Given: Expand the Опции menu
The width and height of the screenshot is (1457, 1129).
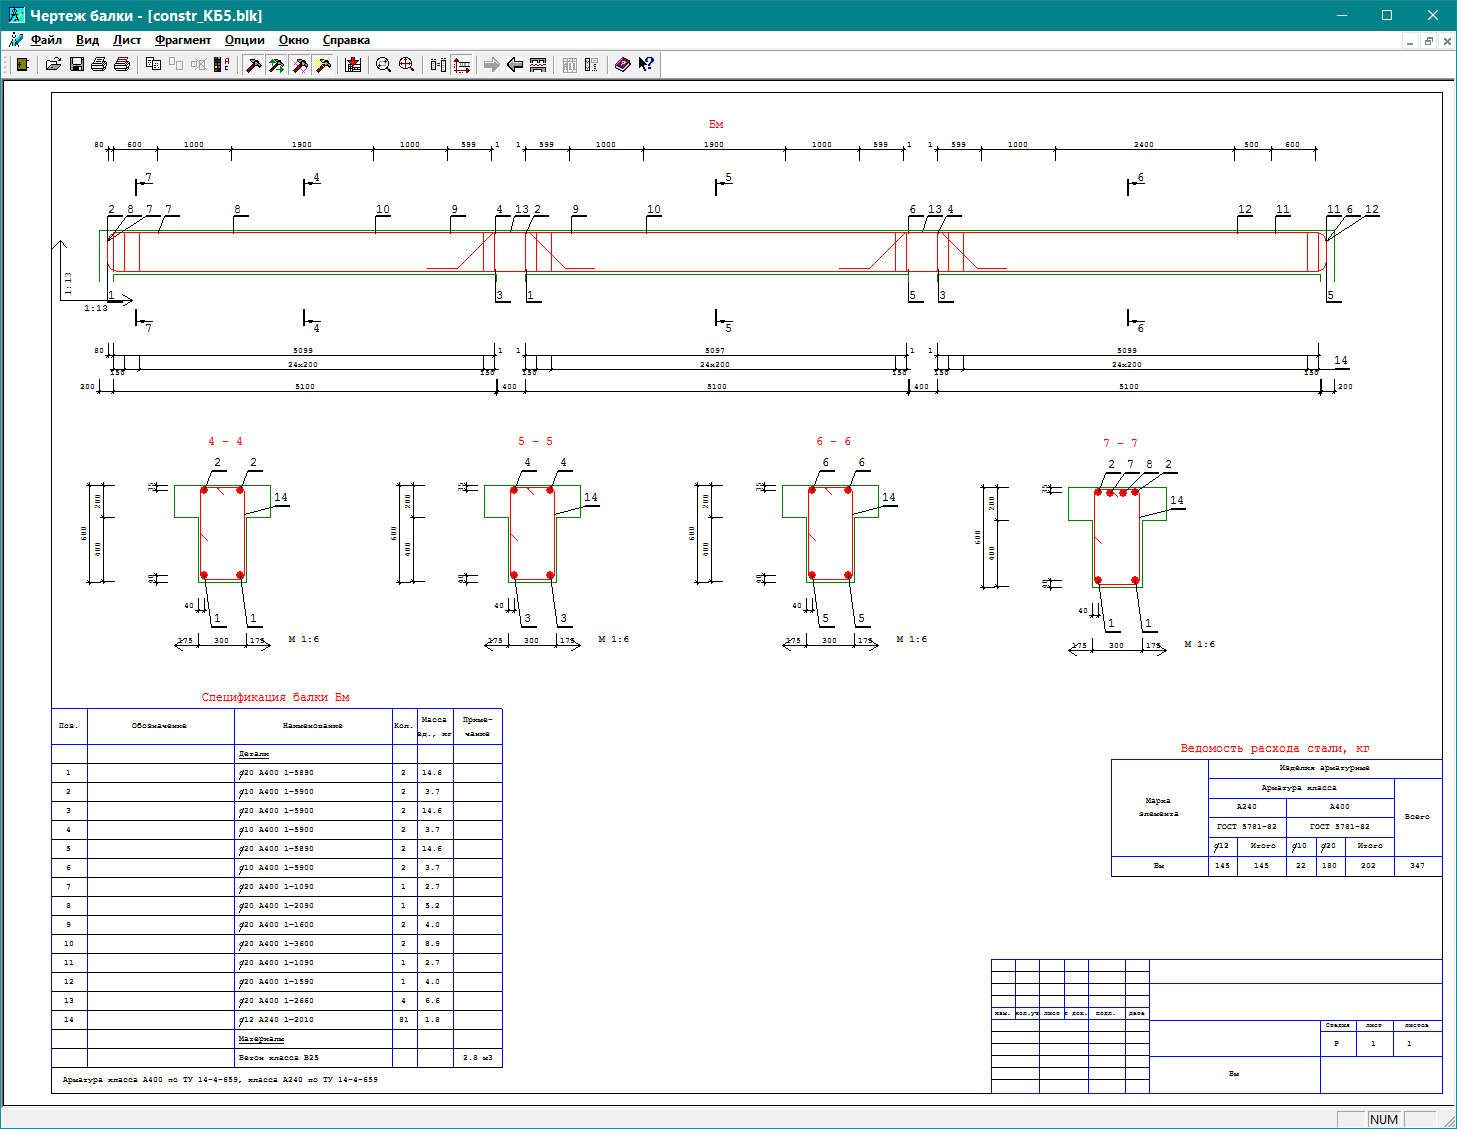Looking at the screenshot, I should click(244, 40).
